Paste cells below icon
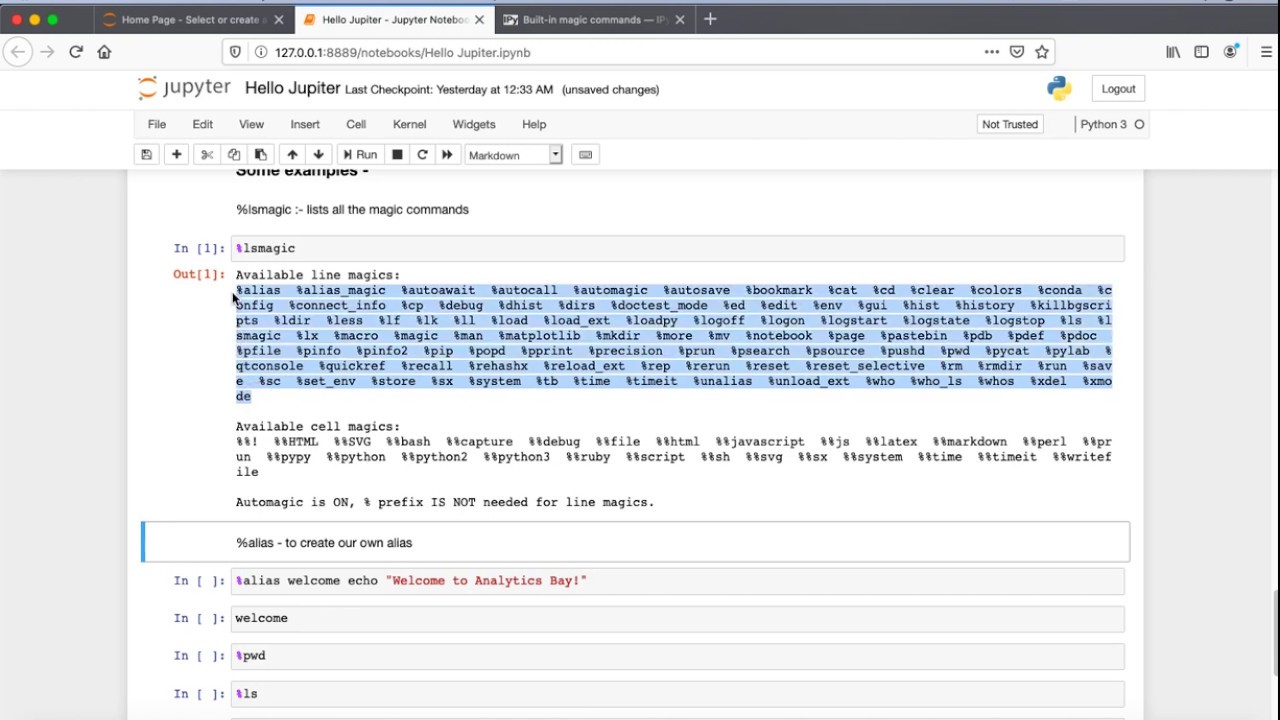Image resolution: width=1280 pixels, height=720 pixels. [261, 155]
